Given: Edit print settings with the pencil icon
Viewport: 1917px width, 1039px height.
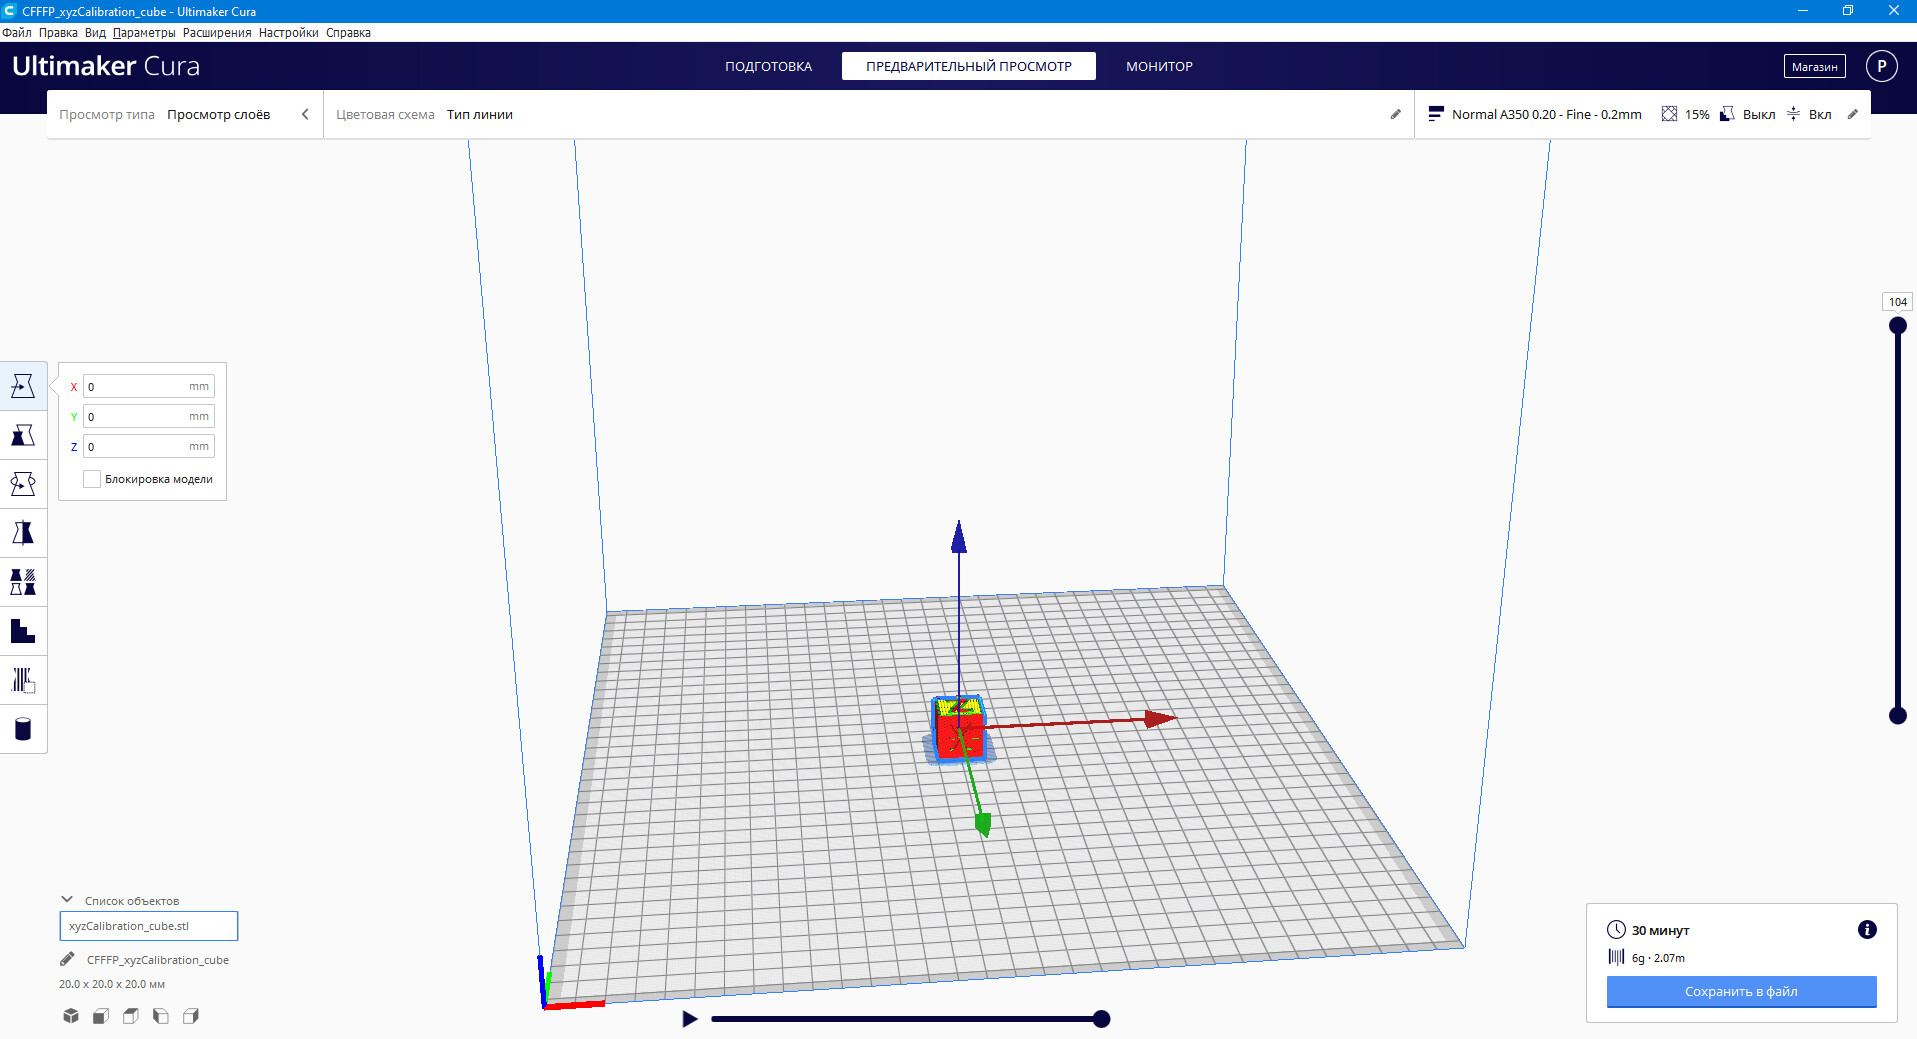Looking at the screenshot, I should click(x=1853, y=114).
